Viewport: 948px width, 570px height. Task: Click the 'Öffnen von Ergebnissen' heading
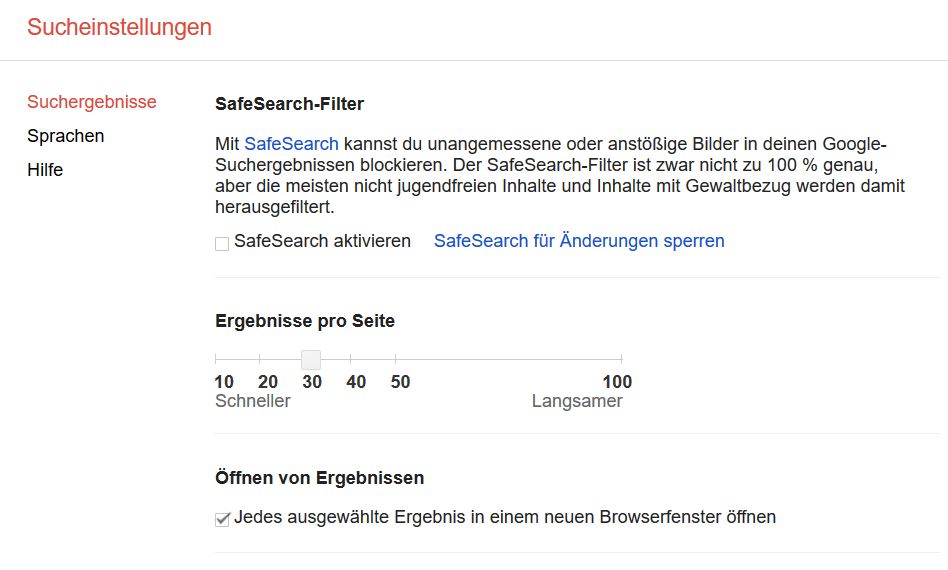tap(319, 478)
